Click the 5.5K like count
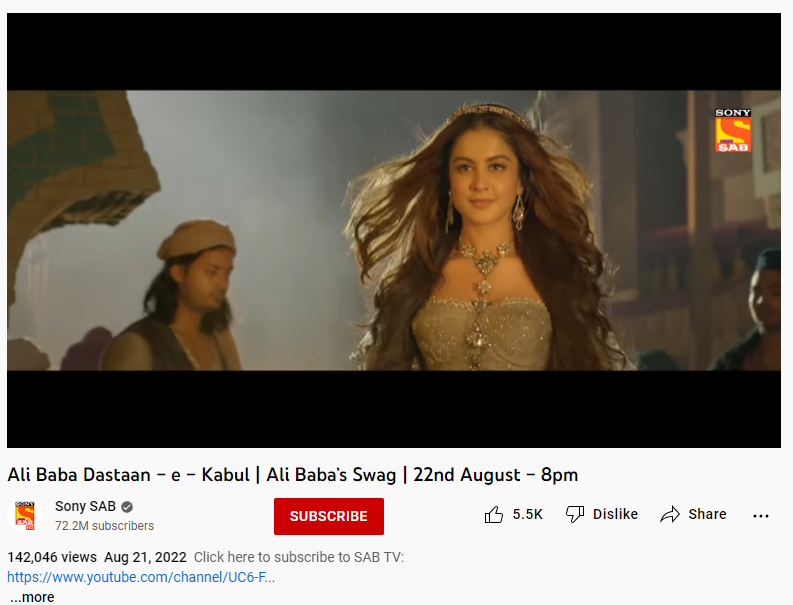 pos(527,514)
